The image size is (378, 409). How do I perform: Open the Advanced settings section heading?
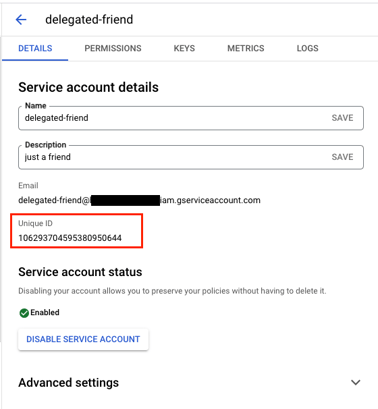[x=68, y=382]
